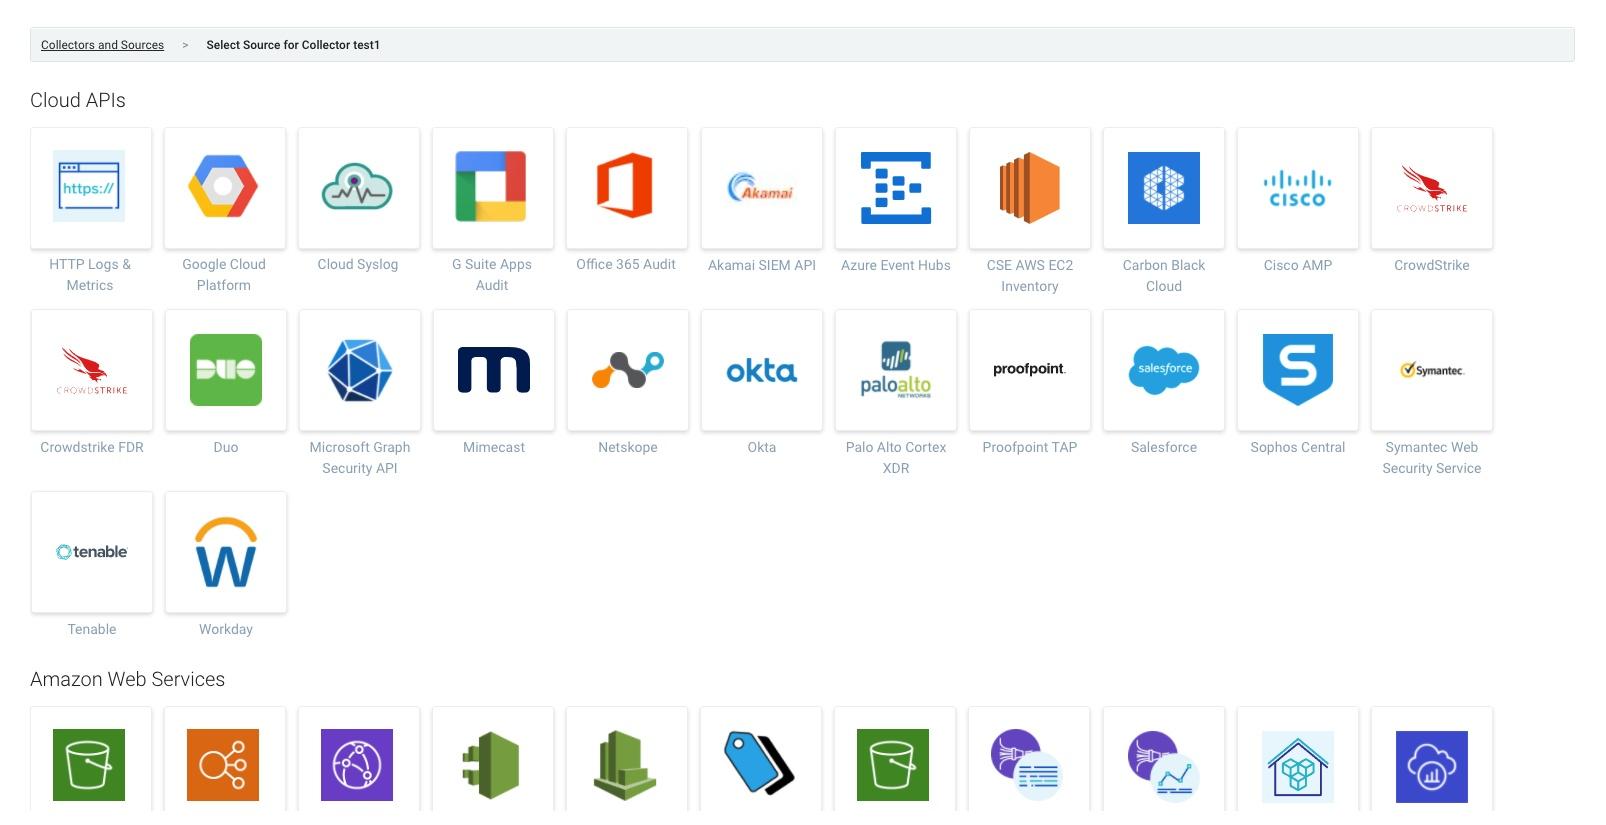1606x825 pixels.
Task: Pick the Cisco AMP source tile
Action: 1298,188
